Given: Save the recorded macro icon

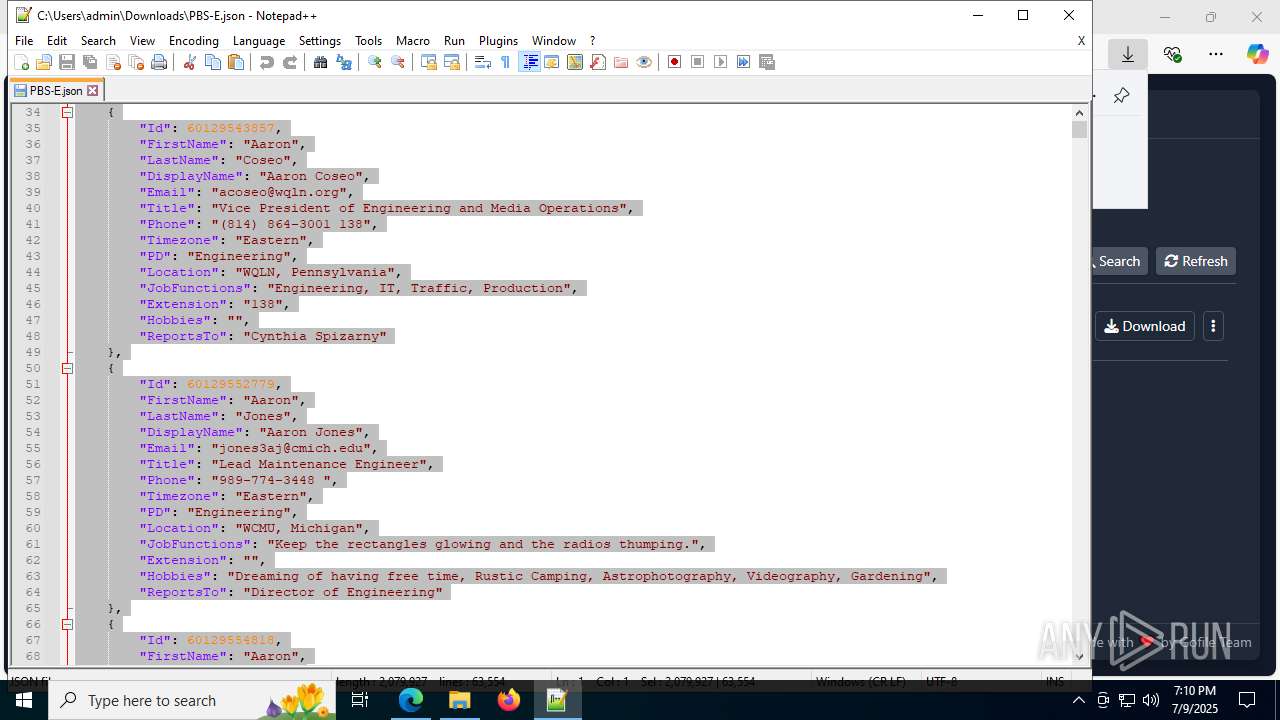Looking at the screenshot, I should point(767,62).
